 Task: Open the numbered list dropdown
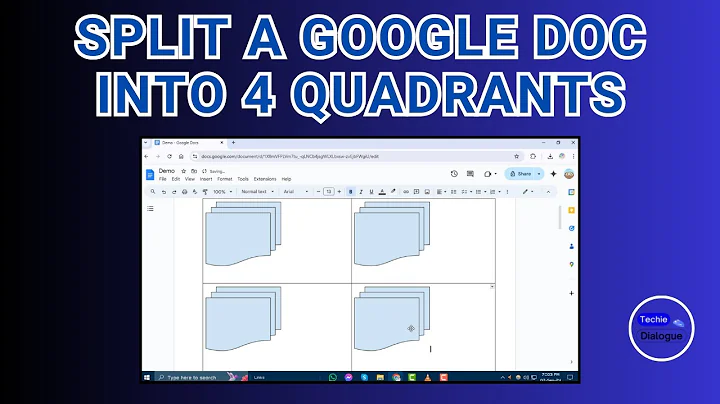tap(495, 191)
